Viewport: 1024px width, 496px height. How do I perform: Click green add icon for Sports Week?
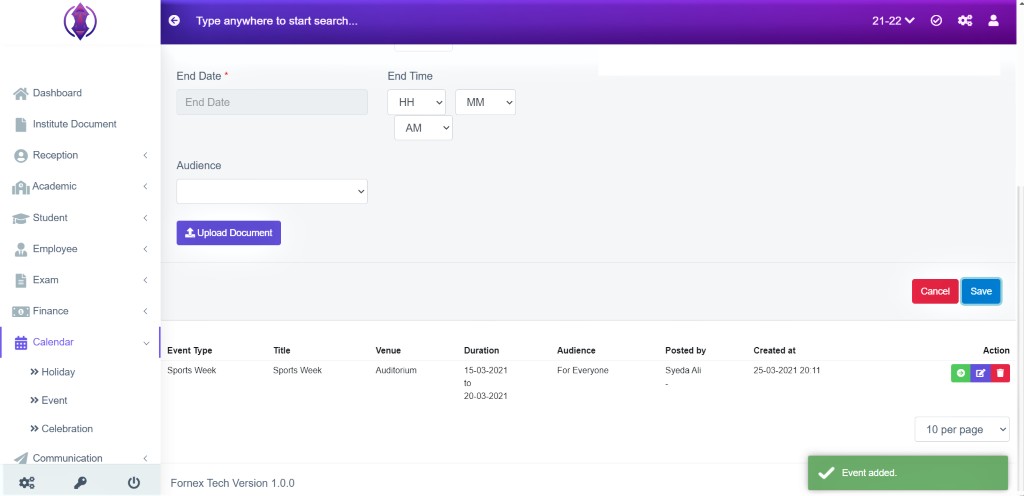pyautogui.click(x=961, y=373)
